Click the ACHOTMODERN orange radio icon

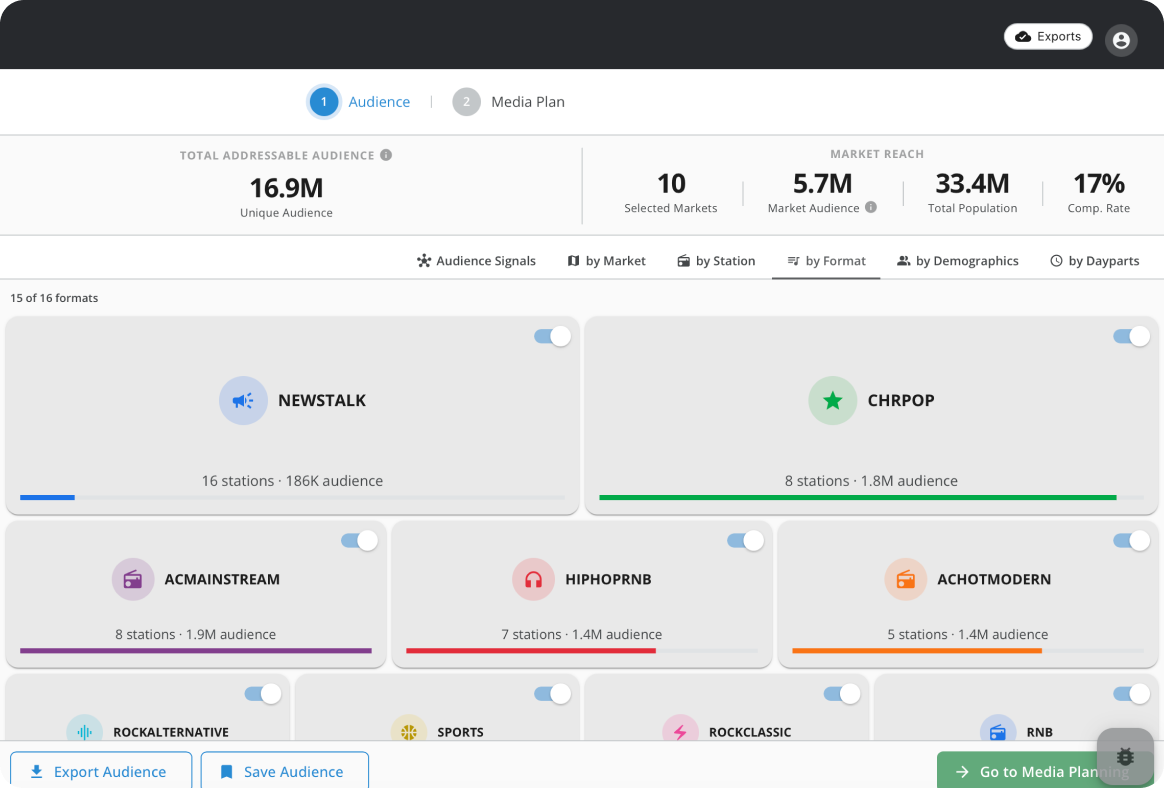coord(906,579)
